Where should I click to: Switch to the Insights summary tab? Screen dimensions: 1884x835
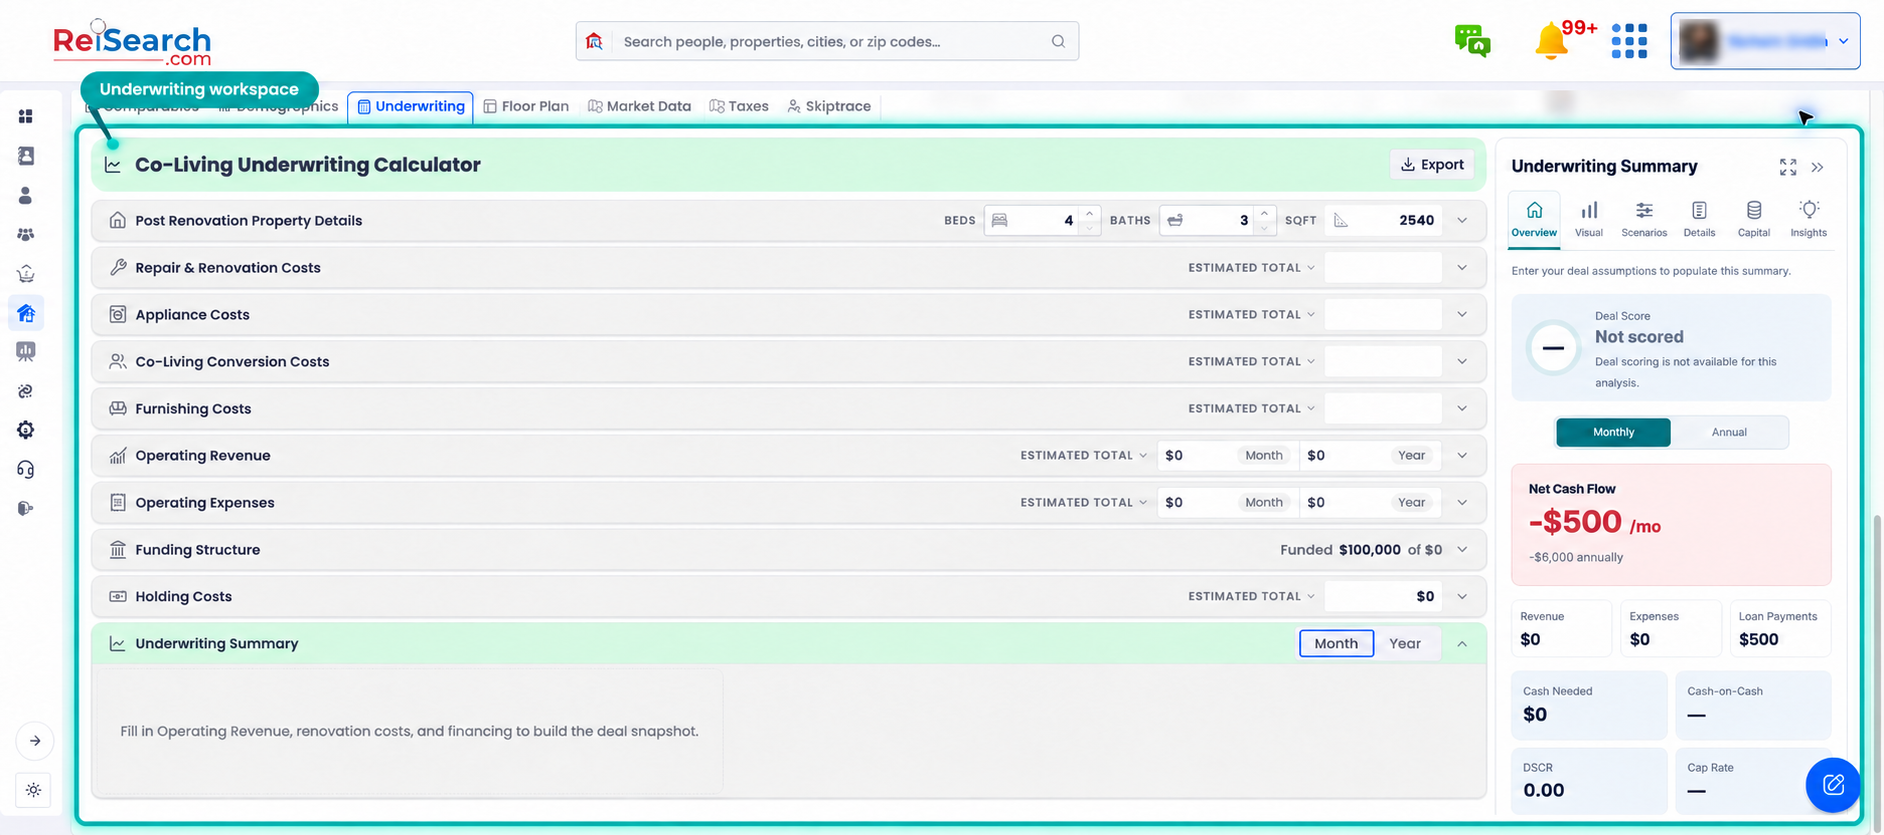pos(1808,219)
